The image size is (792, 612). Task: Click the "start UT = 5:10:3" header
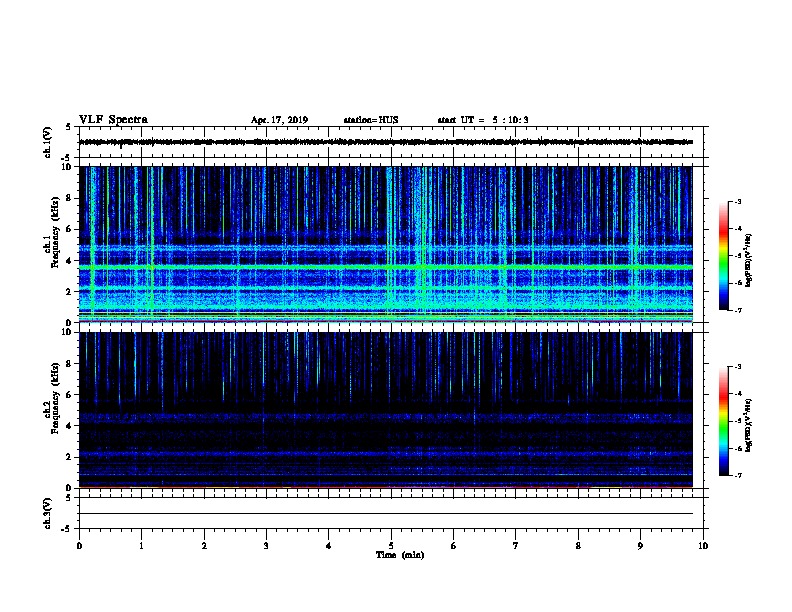pos(483,120)
